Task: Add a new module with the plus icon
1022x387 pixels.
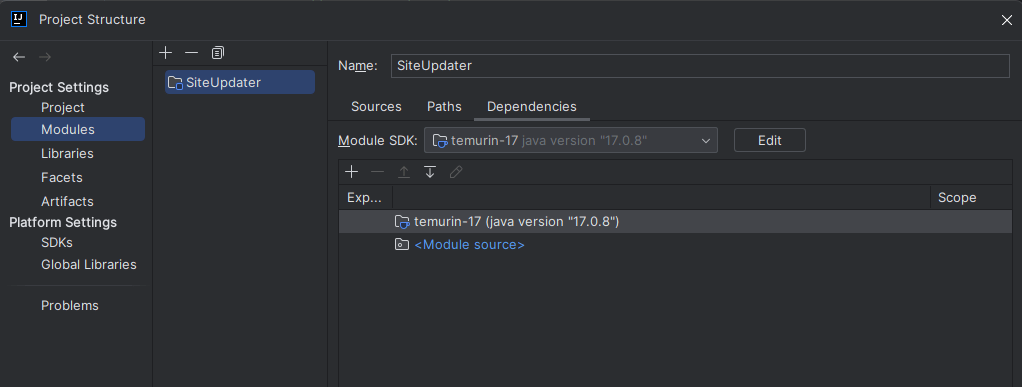Action: click(x=166, y=52)
